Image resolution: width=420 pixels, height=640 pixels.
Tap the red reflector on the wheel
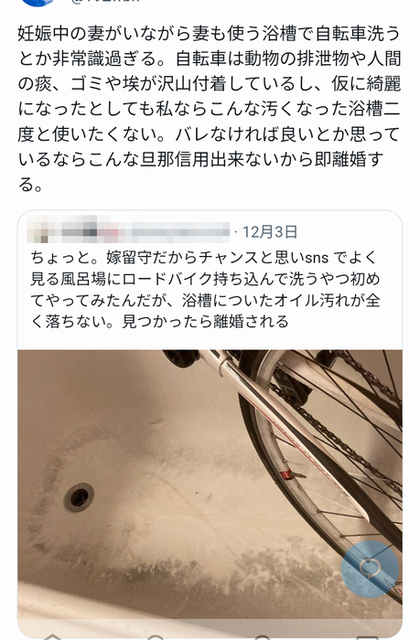pos(287,474)
